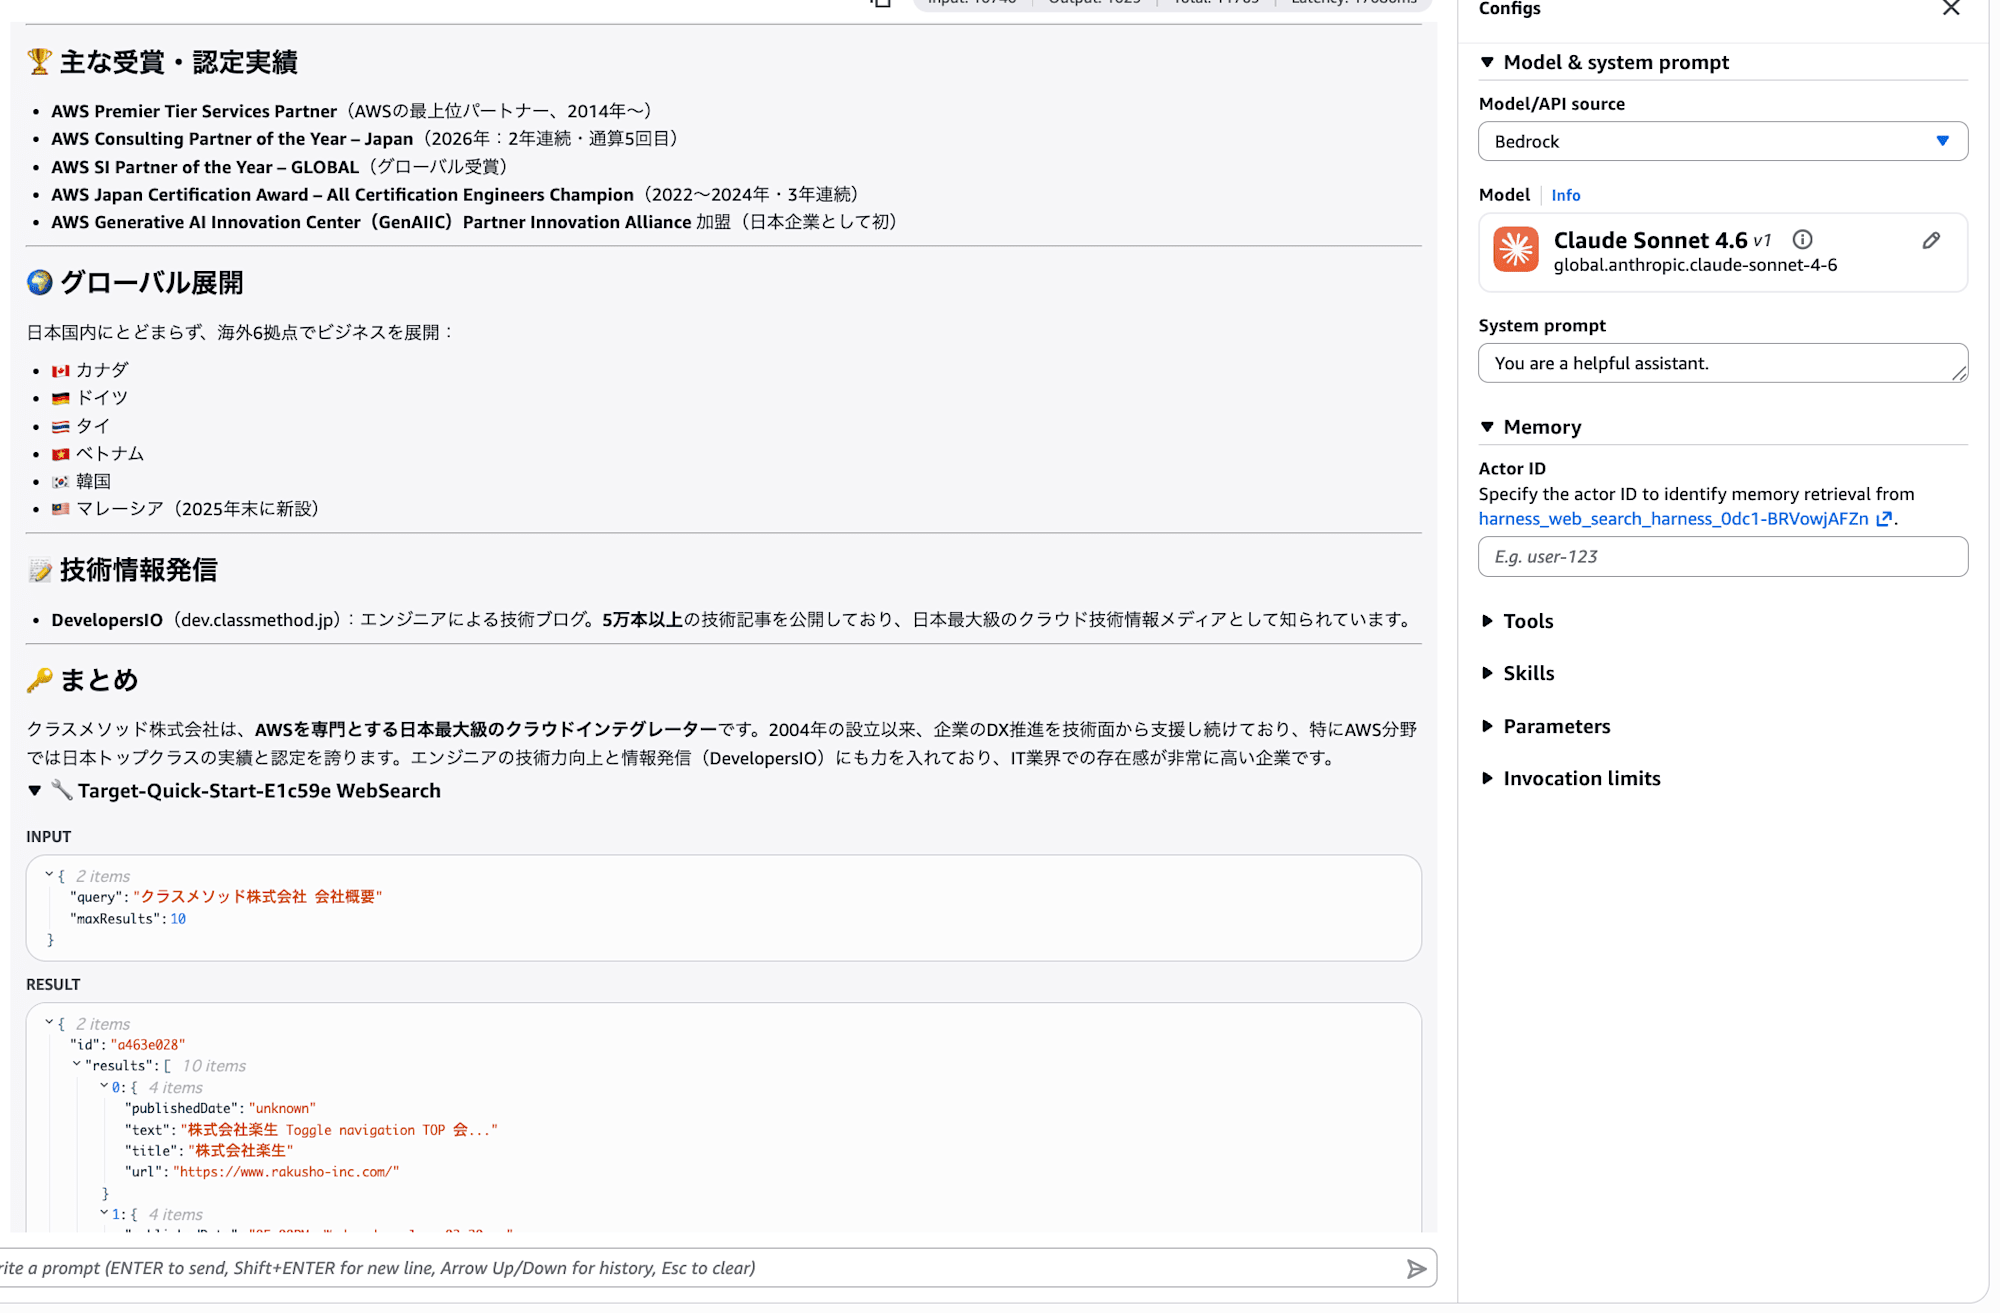Collapse the "results" array node
This screenshot has width=2000, height=1313.
pos(76,1065)
